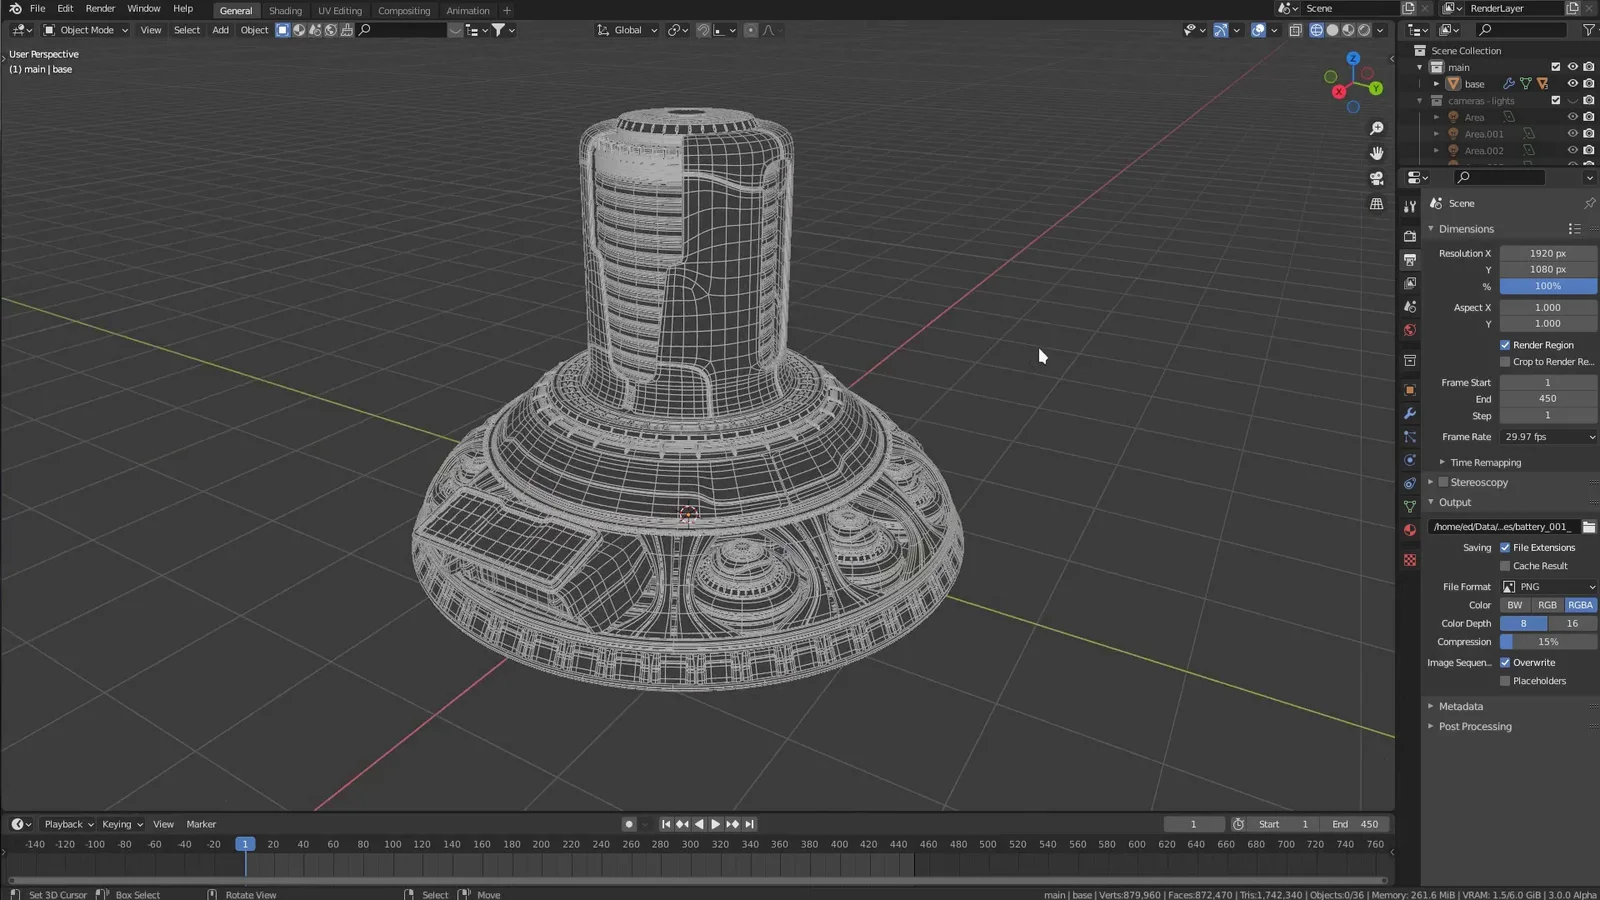Uncheck the cameras - lights collection checkbox
The image size is (1600, 900).
1556,100
